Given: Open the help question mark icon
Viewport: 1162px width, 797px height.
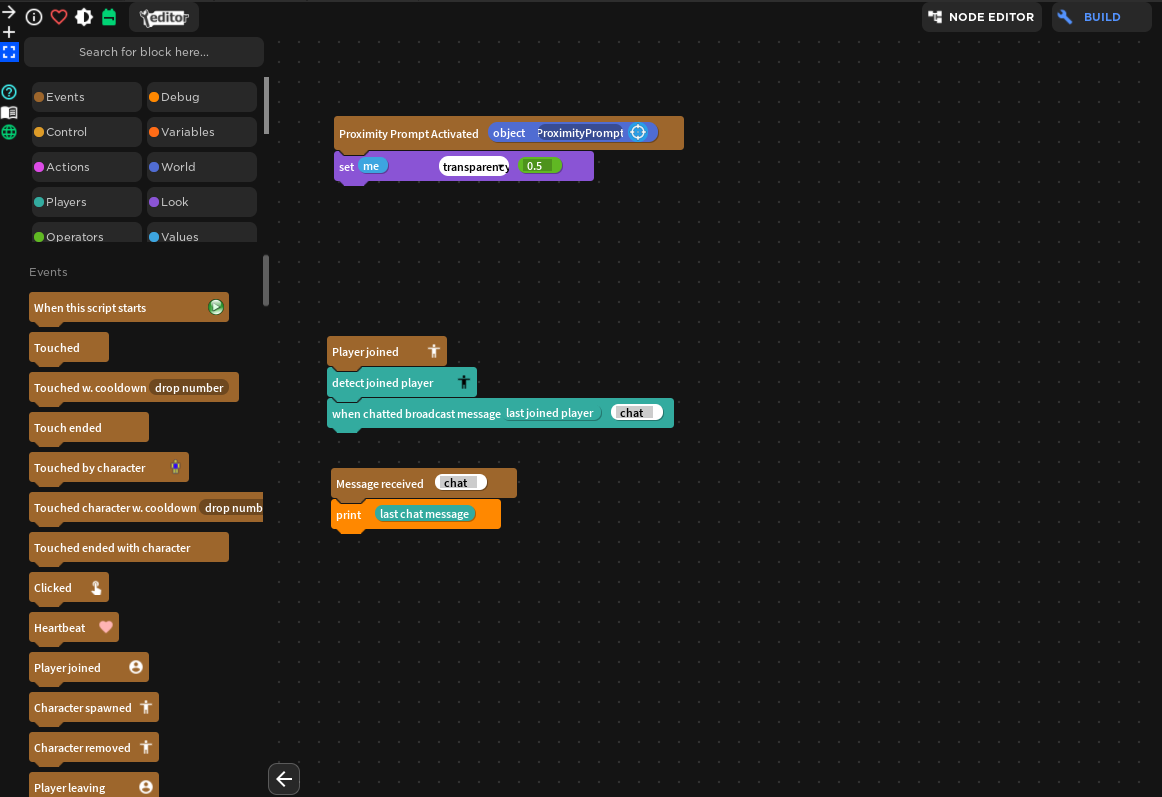Looking at the screenshot, I should pyautogui.click(x=9, y=91).
